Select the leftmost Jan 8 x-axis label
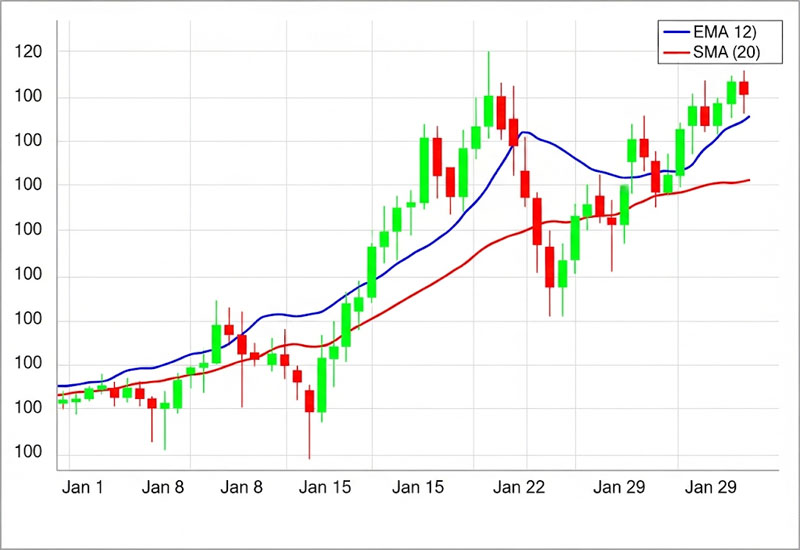 pyautogui.click(x=163, y=488)
